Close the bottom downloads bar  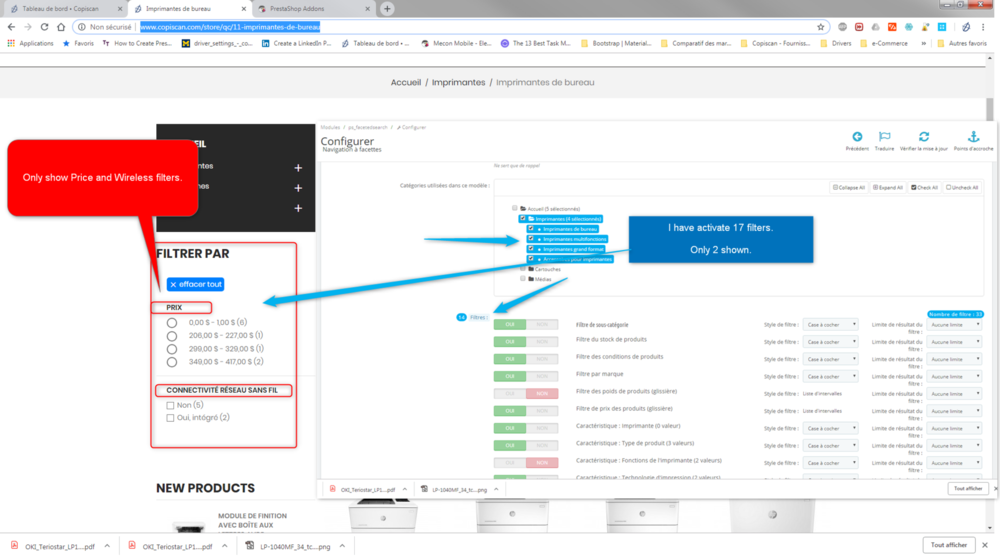985,545
